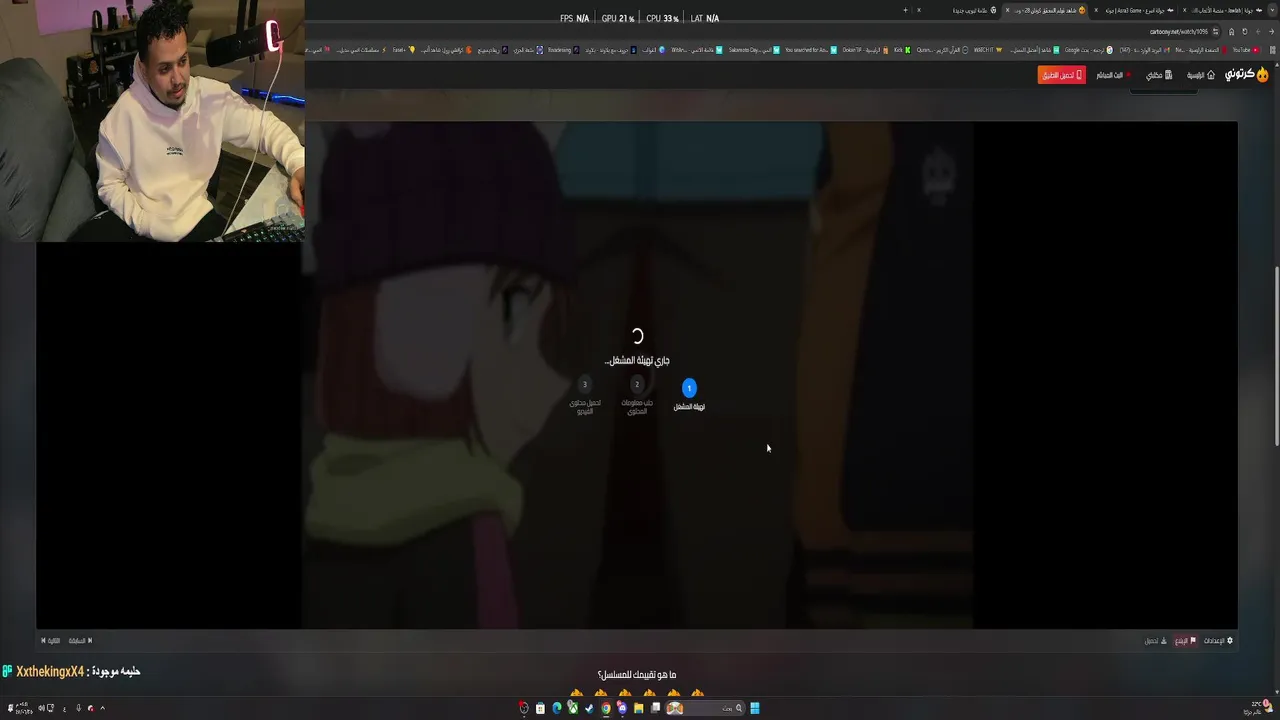Image resolution: width=1280 pixels, height=720 pixels.
Task: Click step 3 تحميل محتوى الفيديو indicator
Action: pyautogui.click(x=585, y=396)
